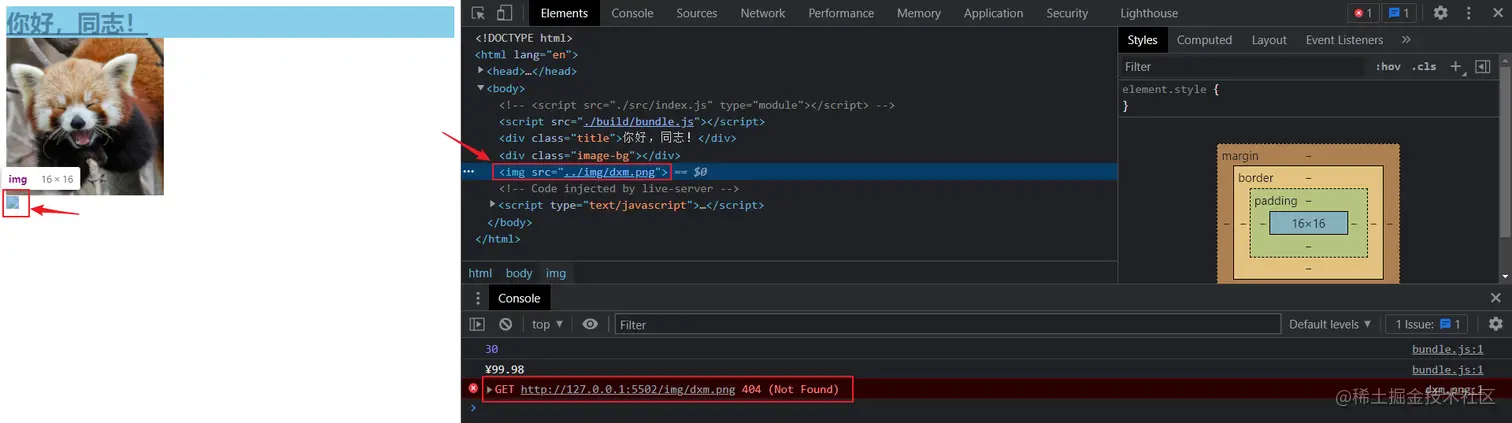Click the element.style rule block
1512x423 pixels.
[x=1171, y=97]
